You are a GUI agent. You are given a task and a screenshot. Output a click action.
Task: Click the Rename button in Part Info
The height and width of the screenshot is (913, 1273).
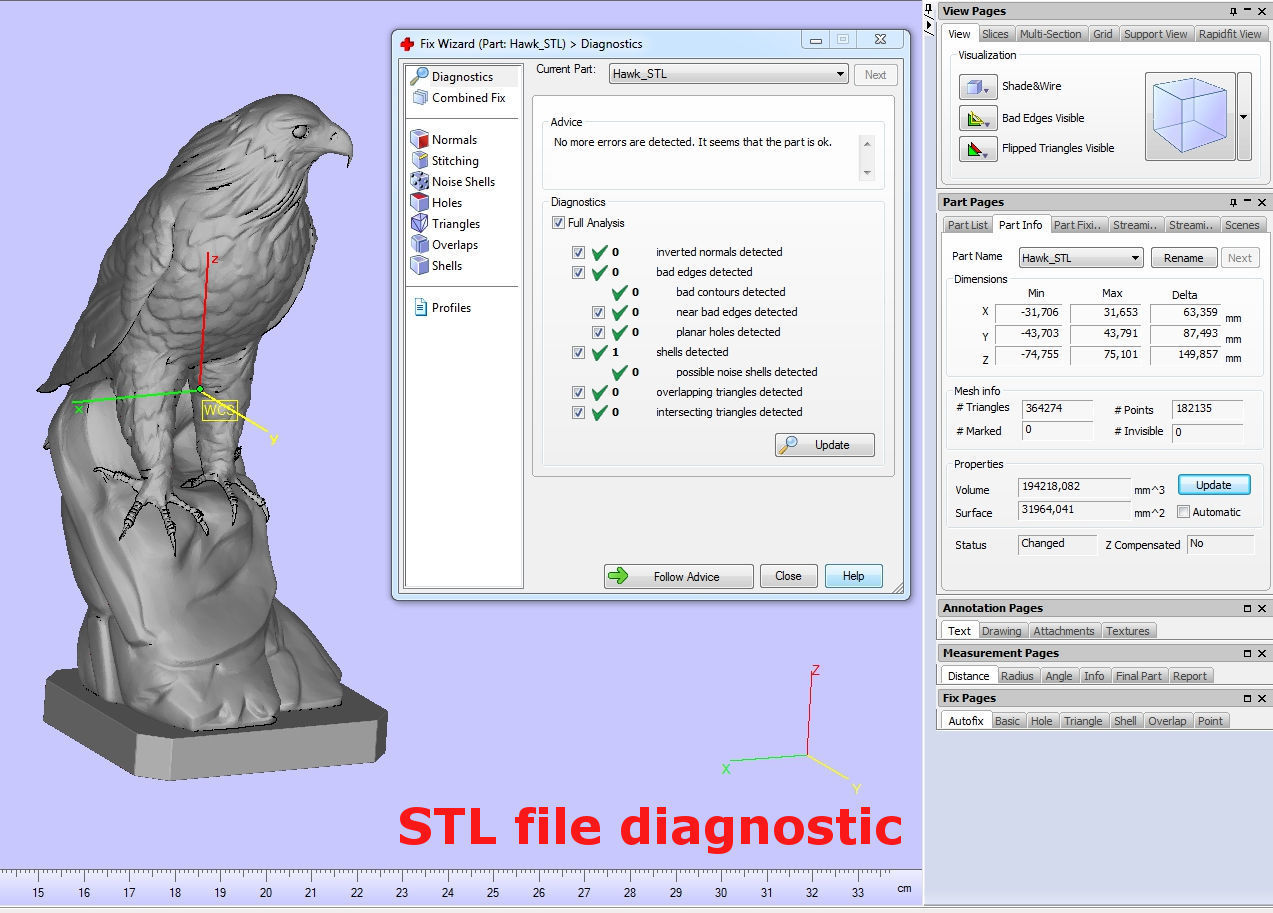click(1184, 258)
